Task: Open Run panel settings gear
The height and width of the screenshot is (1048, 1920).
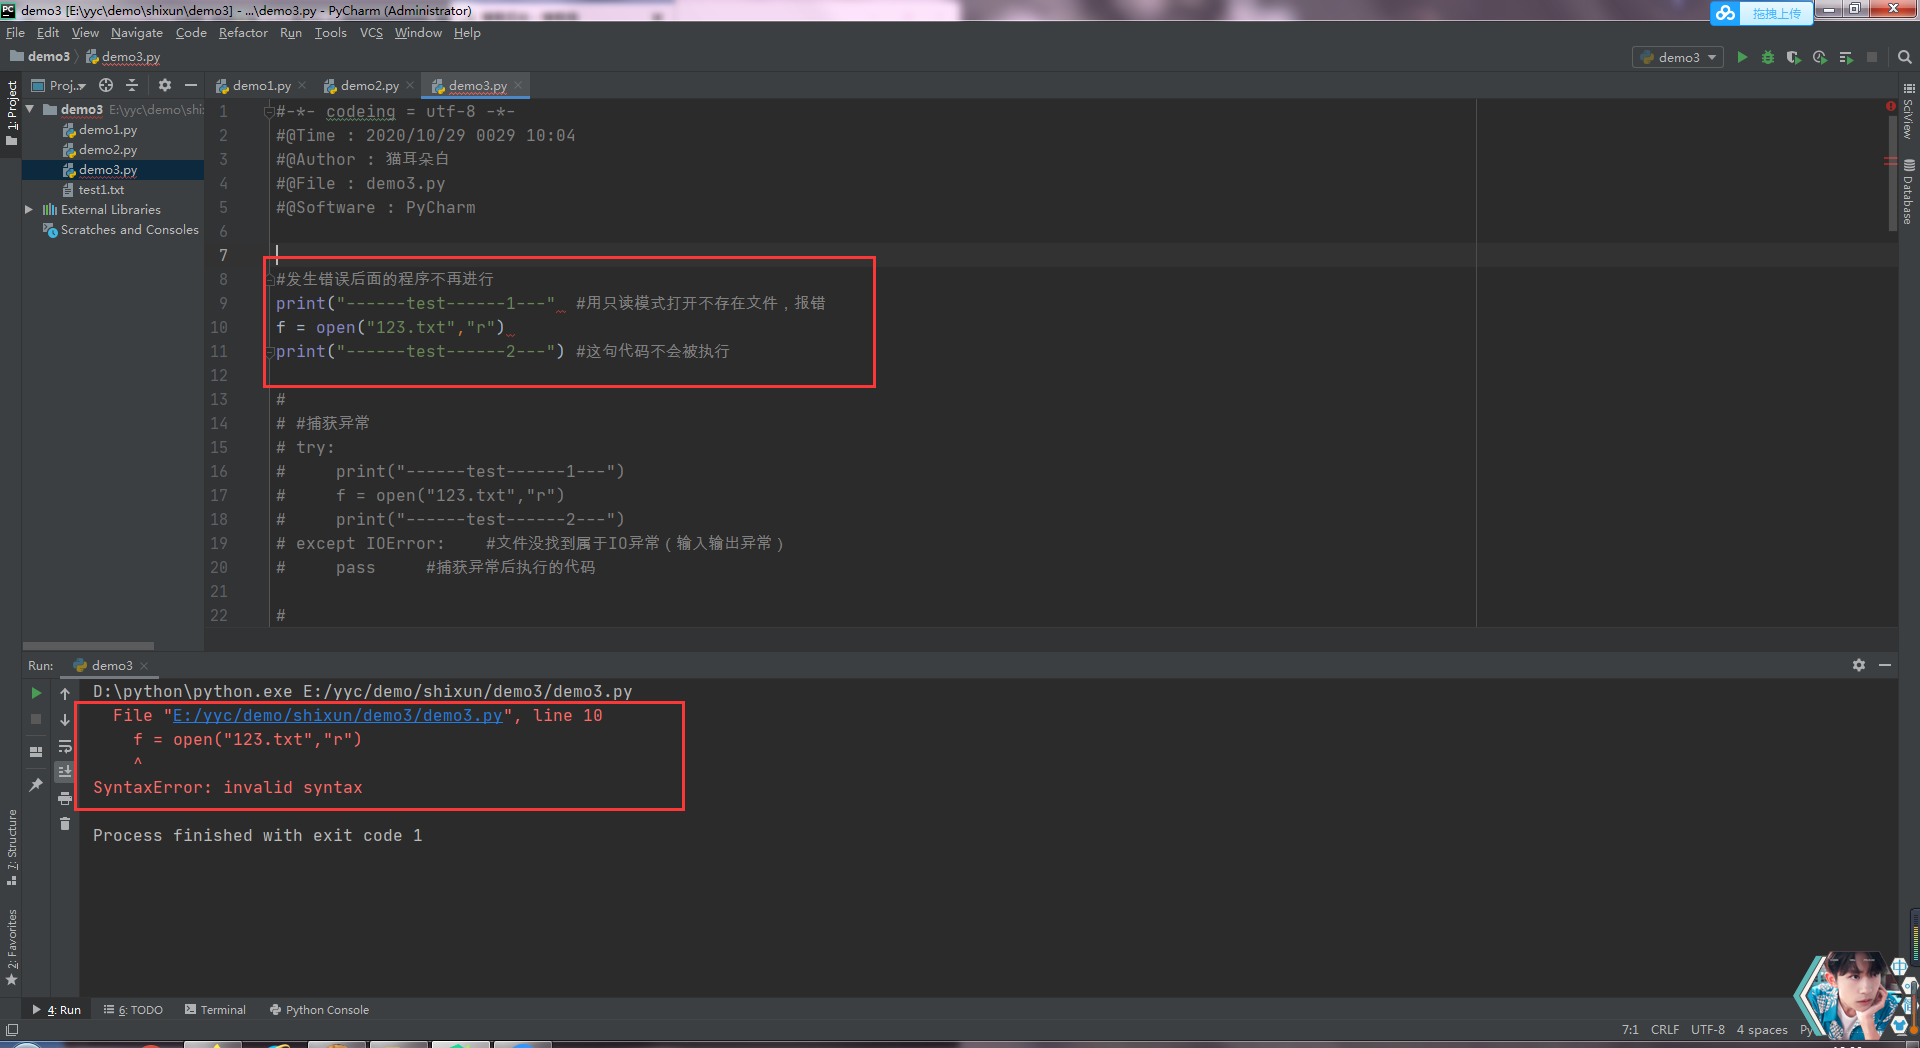Action: (1859, 665)
